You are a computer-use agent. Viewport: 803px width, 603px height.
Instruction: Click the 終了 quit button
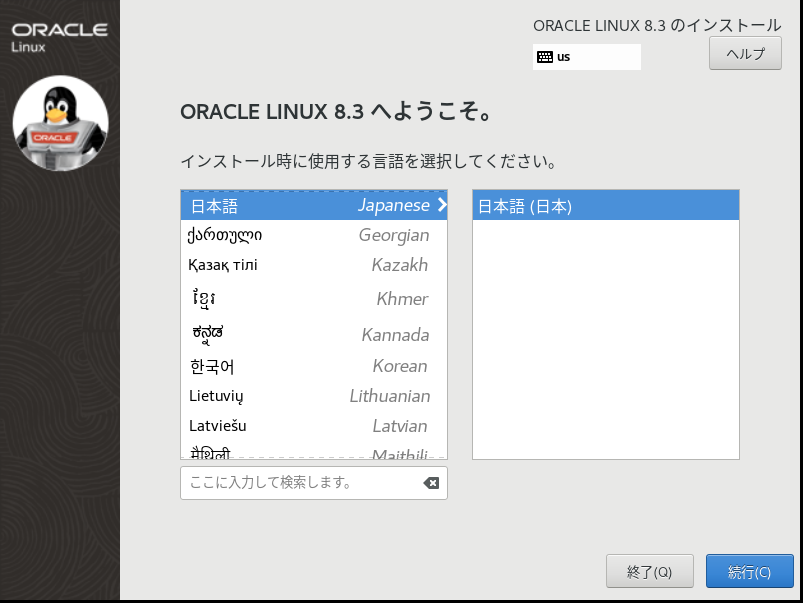pos(649,572)
